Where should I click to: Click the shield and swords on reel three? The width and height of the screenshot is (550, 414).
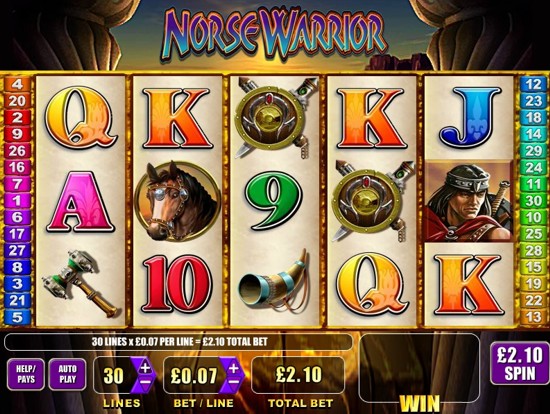(x=275, y=118)
